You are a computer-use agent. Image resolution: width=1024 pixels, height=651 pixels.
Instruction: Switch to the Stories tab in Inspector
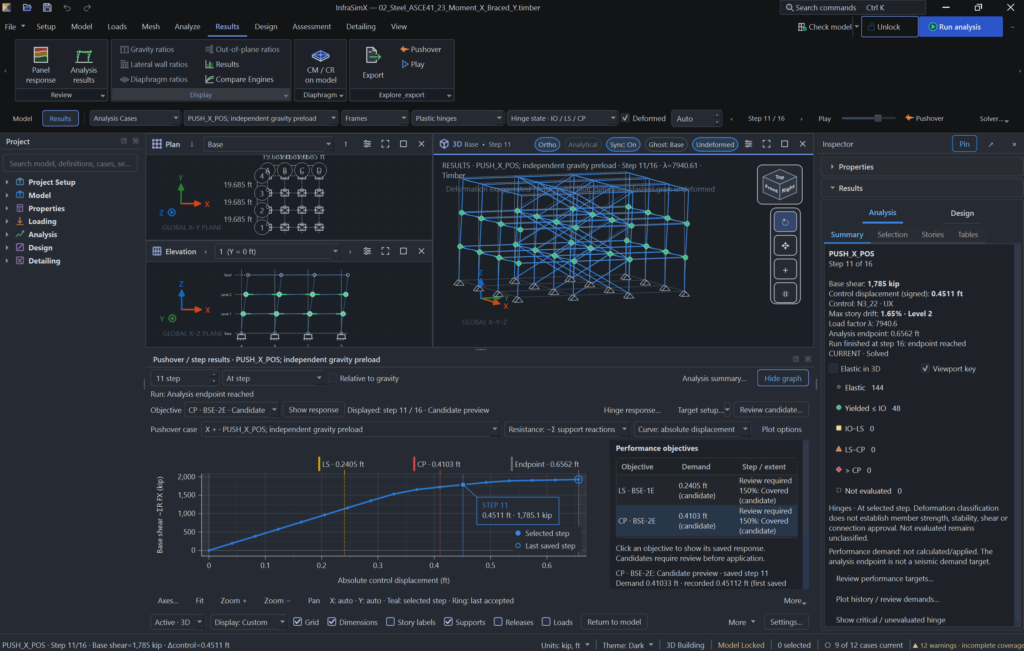coord(932,234)
